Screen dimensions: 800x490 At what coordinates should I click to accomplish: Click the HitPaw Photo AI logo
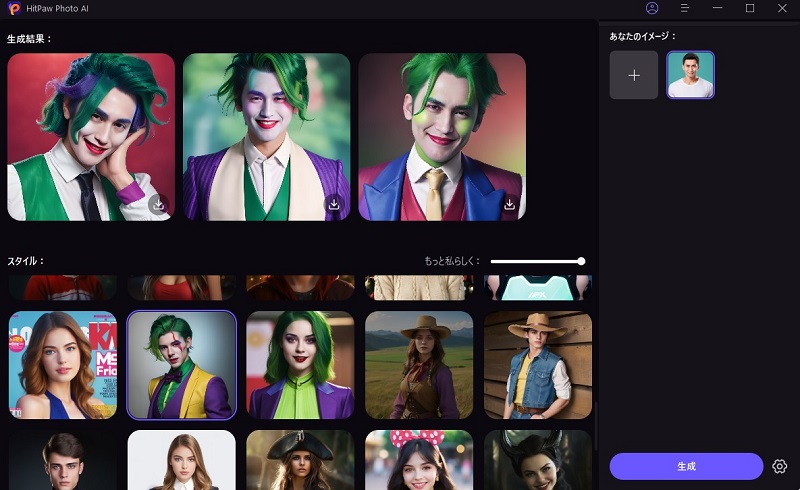[x=15, y=9]
